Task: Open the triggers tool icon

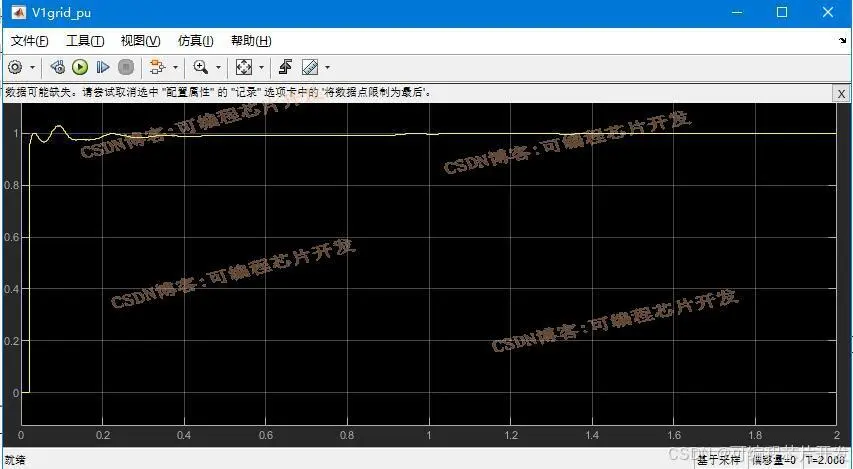Action: (x=285, y=67)
